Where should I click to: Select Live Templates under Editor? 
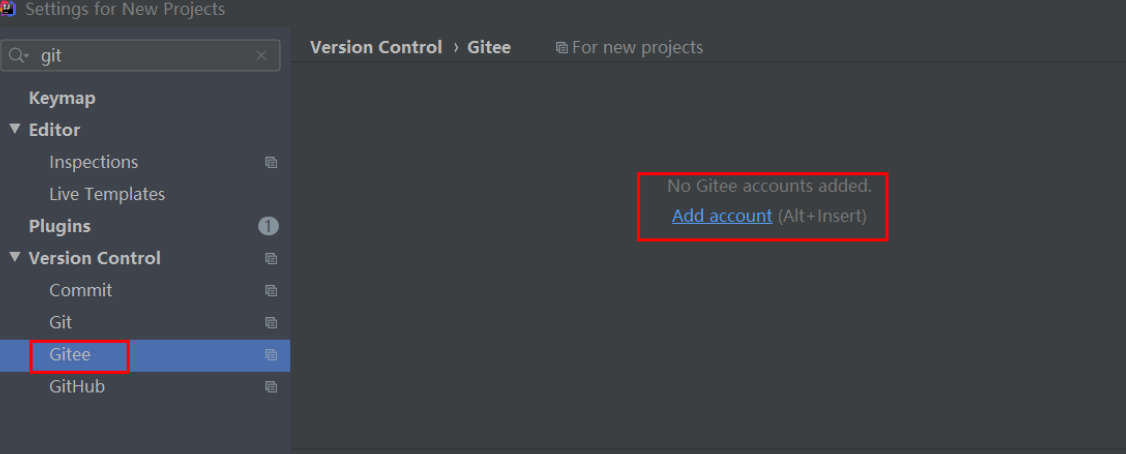click(x=107, y=194)
